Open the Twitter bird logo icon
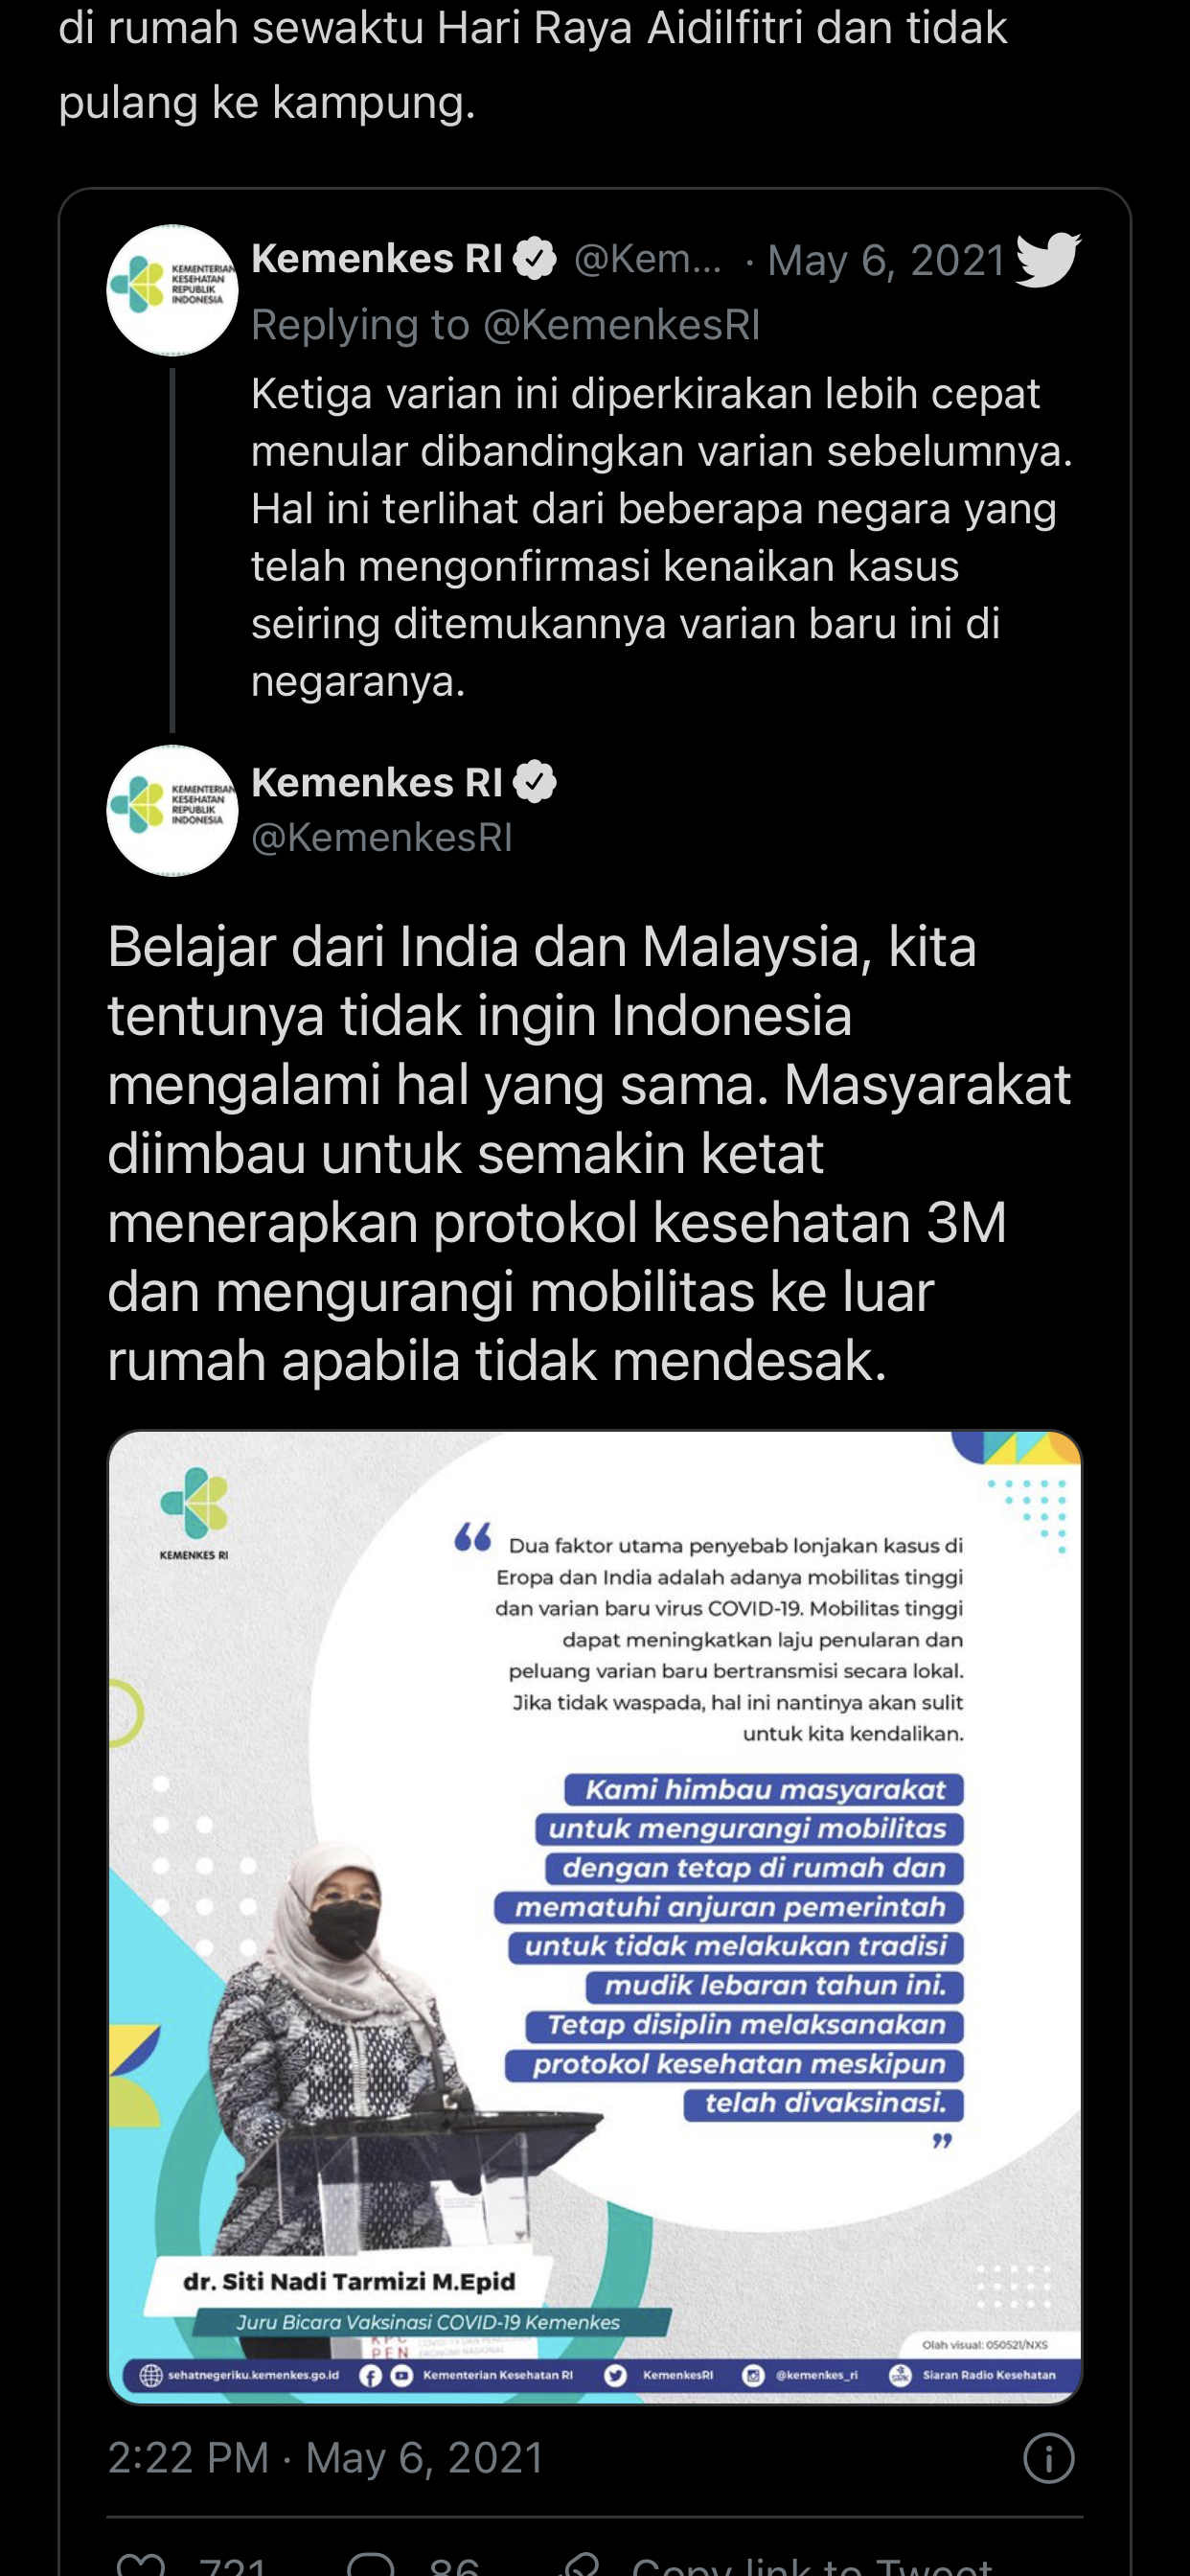This screenshot has height=2576, width=1190. pos(1048,259)
